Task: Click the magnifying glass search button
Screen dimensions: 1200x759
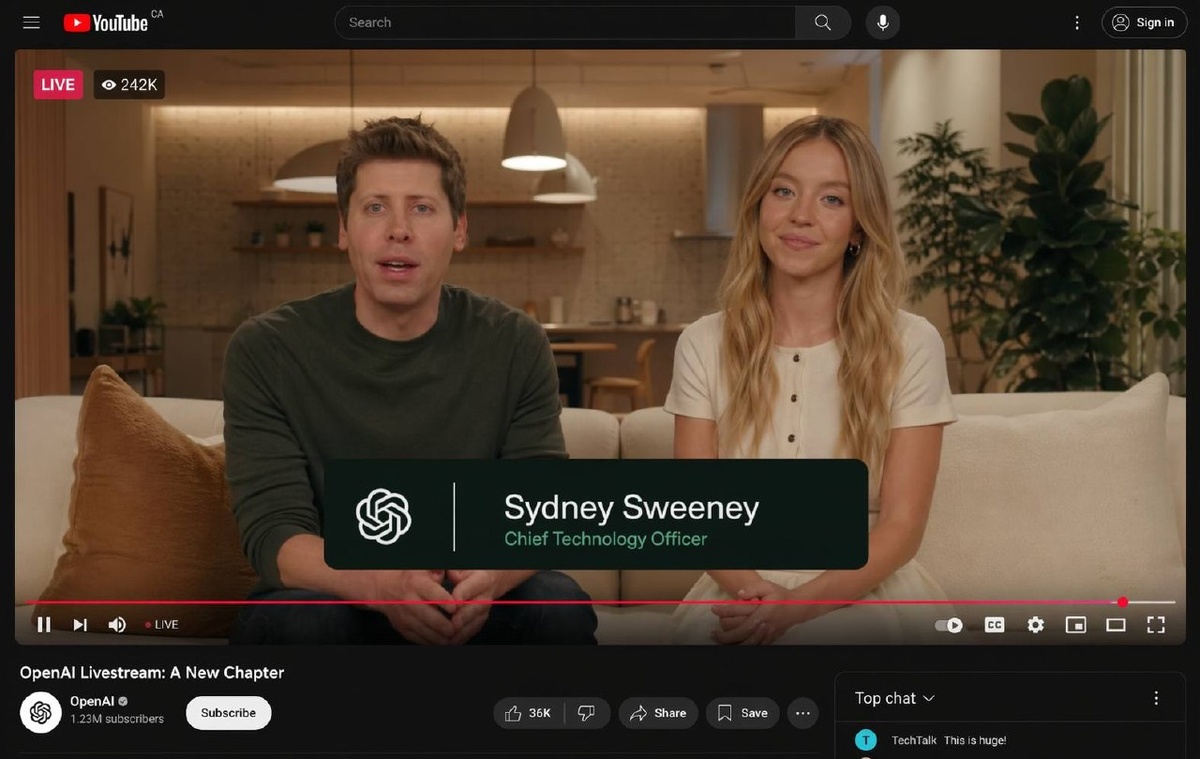Action: coord(823,22)
